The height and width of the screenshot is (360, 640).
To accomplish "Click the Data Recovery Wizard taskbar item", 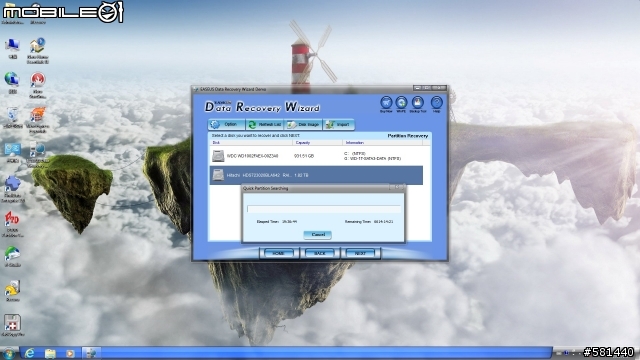I will (91, 353).
